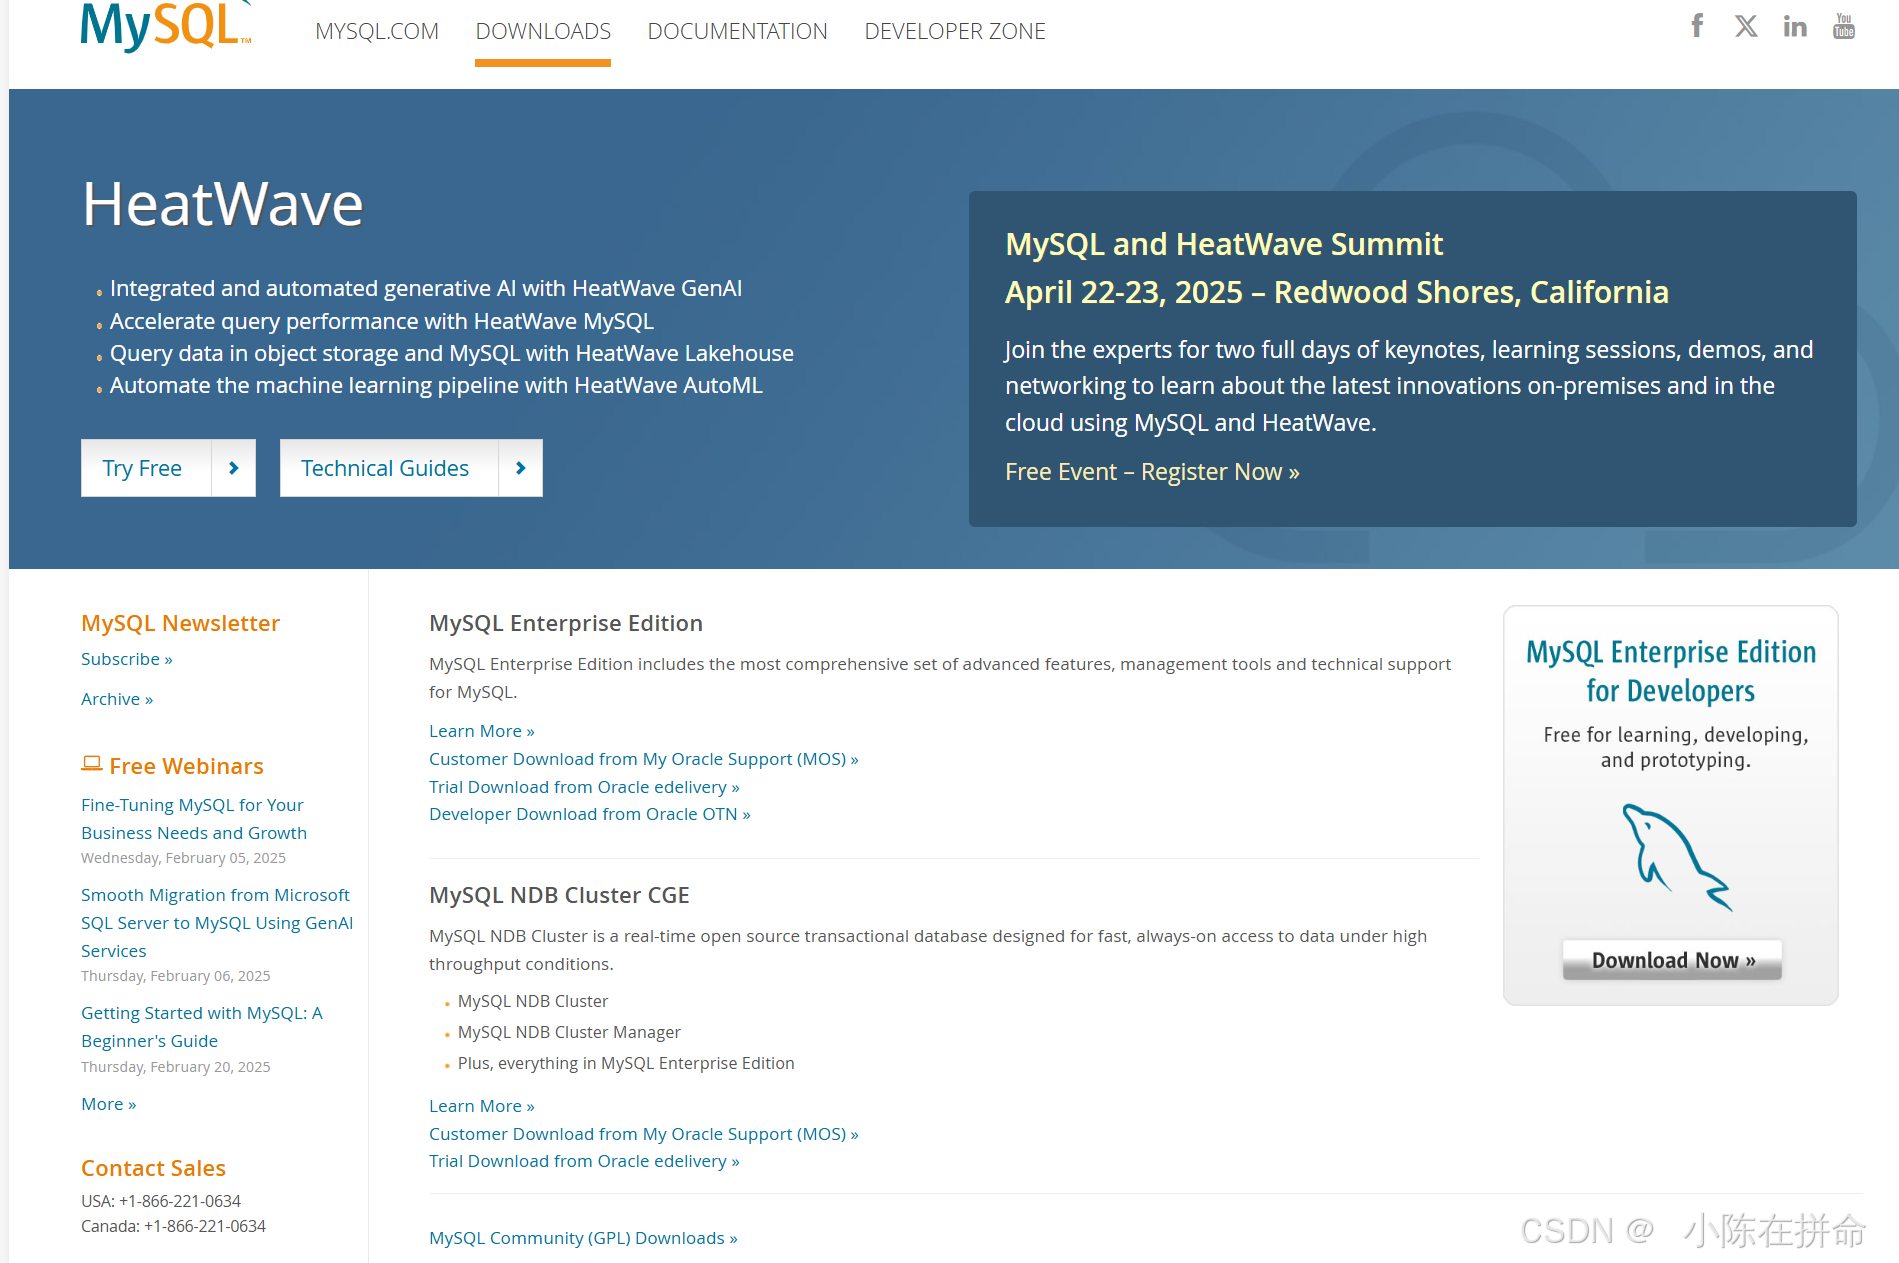Click the MySQL Newsletter heading
Viewport: 1899px width, 1263px height.
point(180,623)
